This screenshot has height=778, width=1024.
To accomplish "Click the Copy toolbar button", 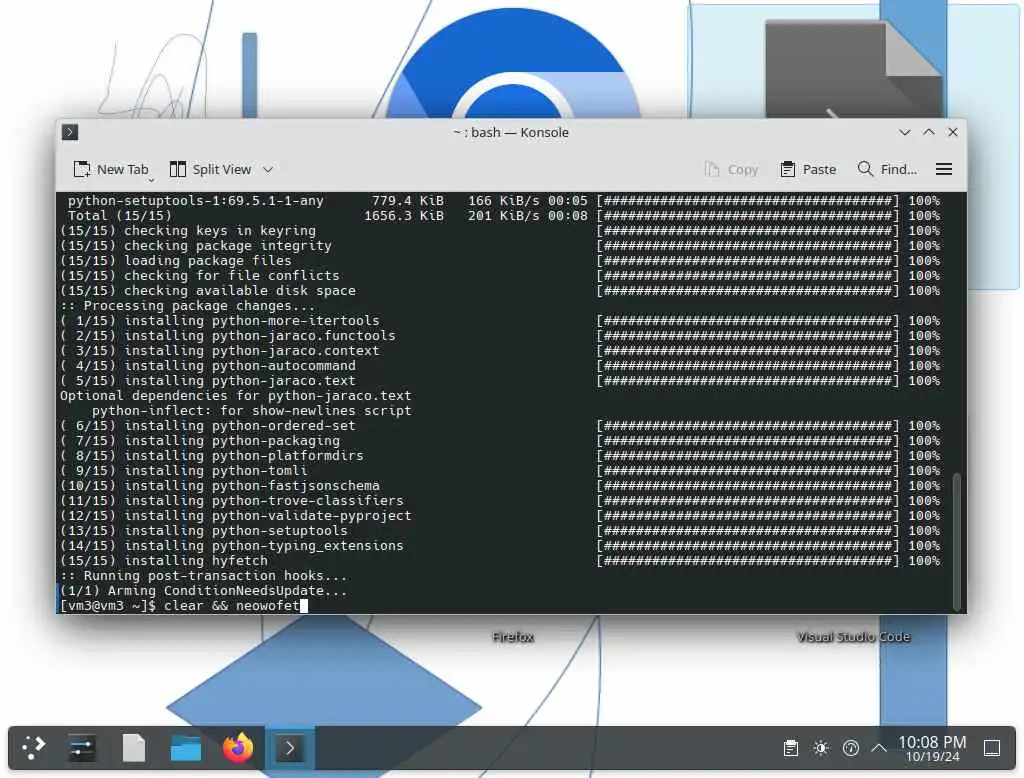I will click(731, 169).
